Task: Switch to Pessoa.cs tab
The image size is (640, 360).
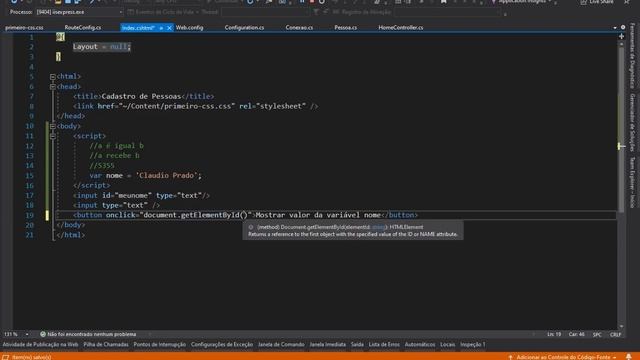Action: pos(345,28)
